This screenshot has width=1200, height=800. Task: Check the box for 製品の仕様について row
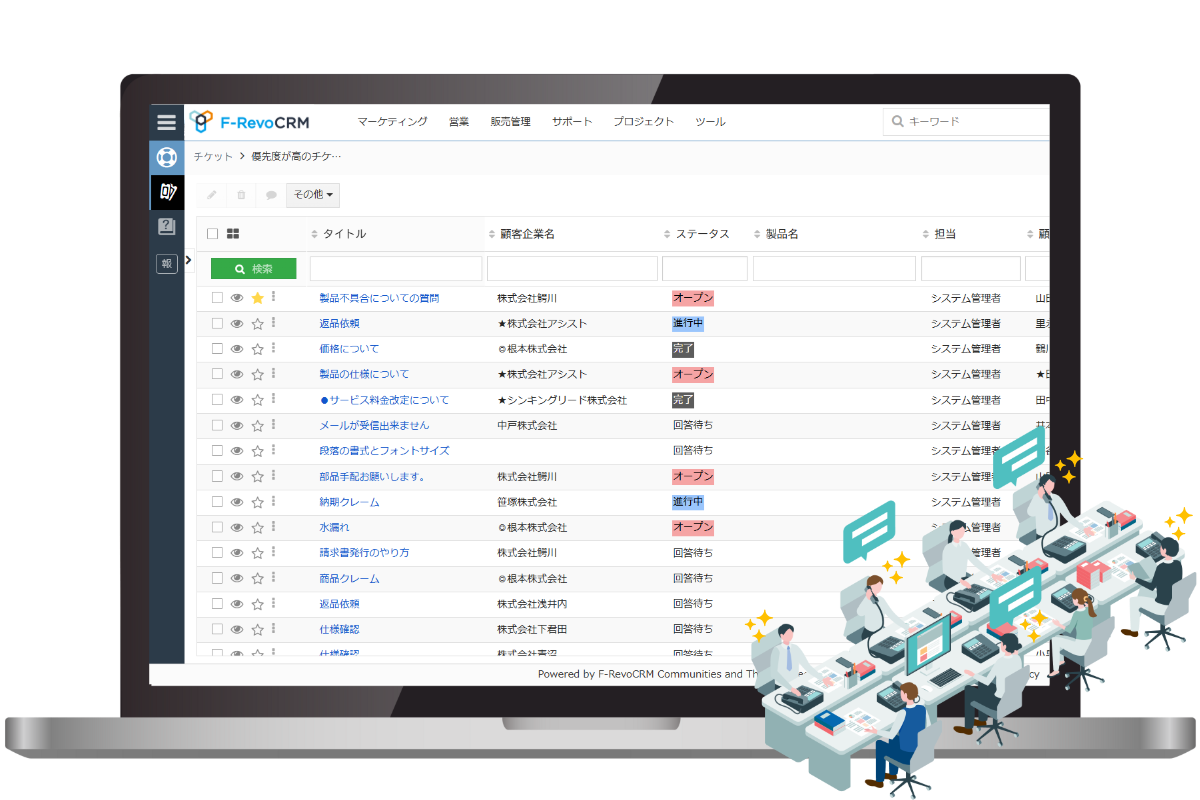pos(217,375)
